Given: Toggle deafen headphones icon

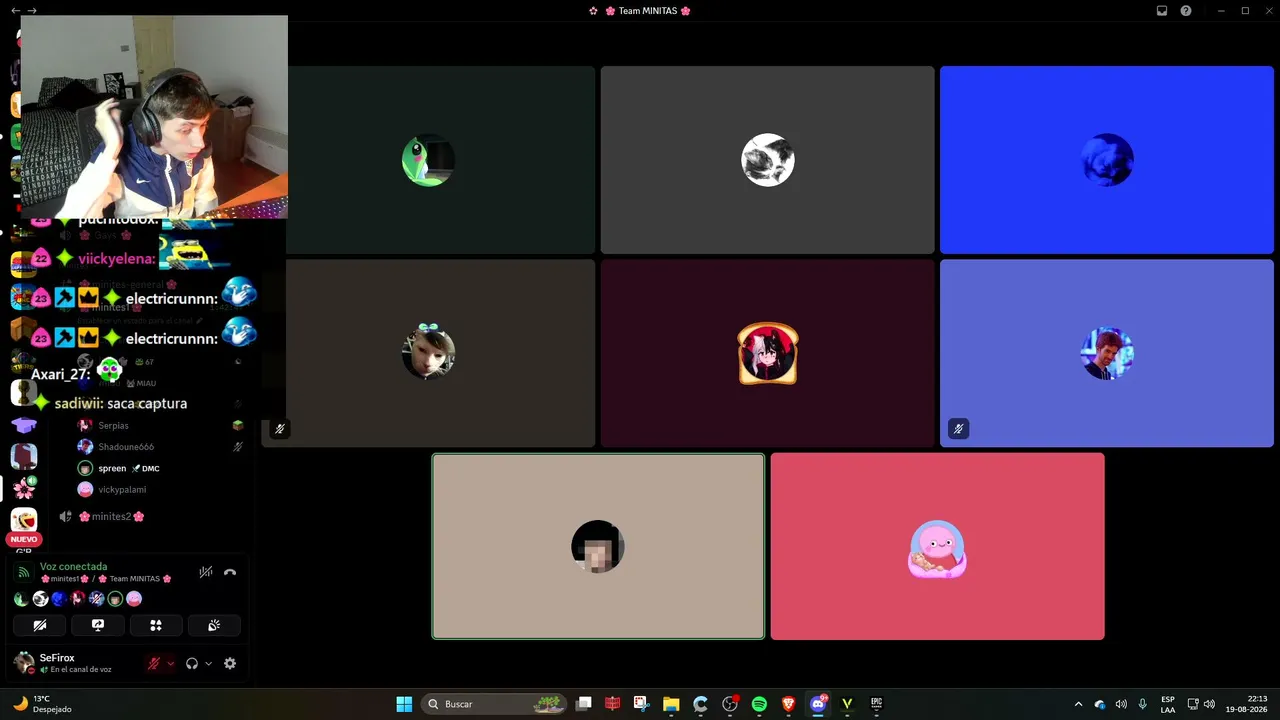Looking at the screenshot, I should (192, 663).
